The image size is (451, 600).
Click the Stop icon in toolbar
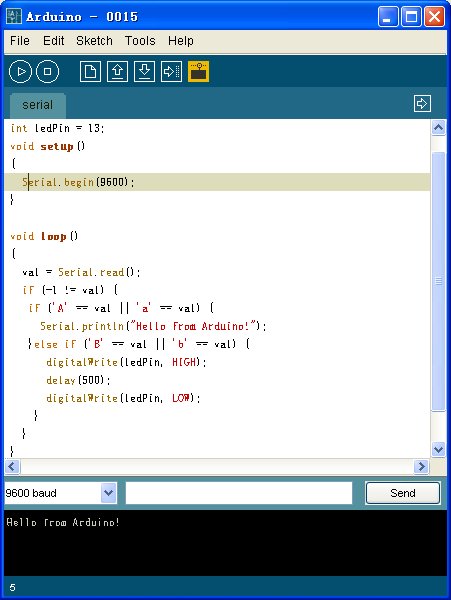(x=47, y=72)
